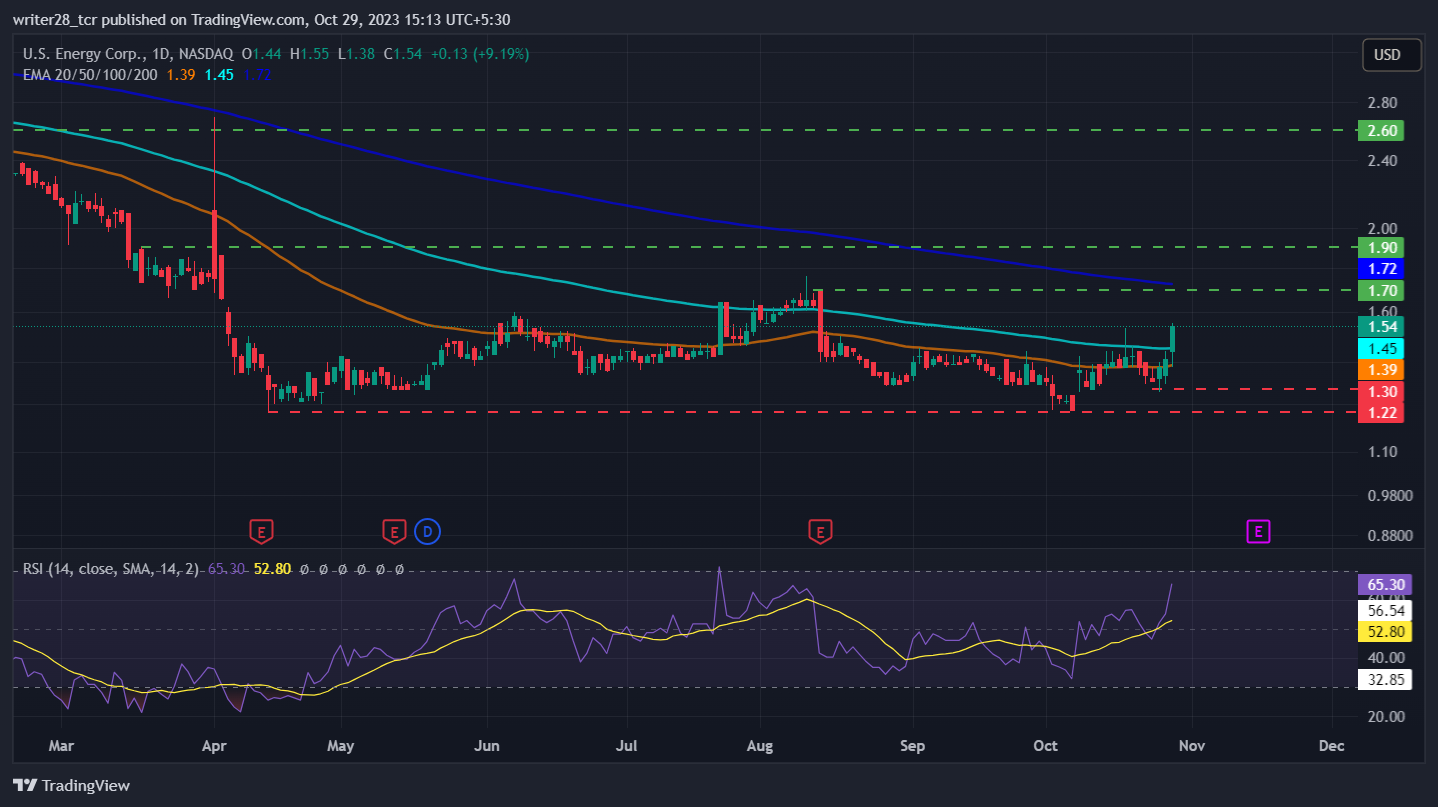1438x807 pixels.
Task: Click the Dec label on time axis
Action: coord(1331,746)
